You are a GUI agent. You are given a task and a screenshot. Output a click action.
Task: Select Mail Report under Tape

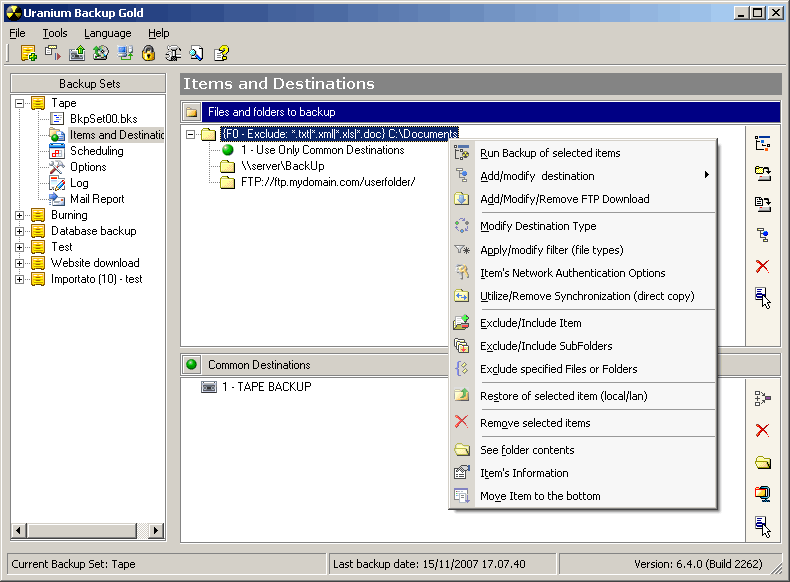[x=97, y=199]
